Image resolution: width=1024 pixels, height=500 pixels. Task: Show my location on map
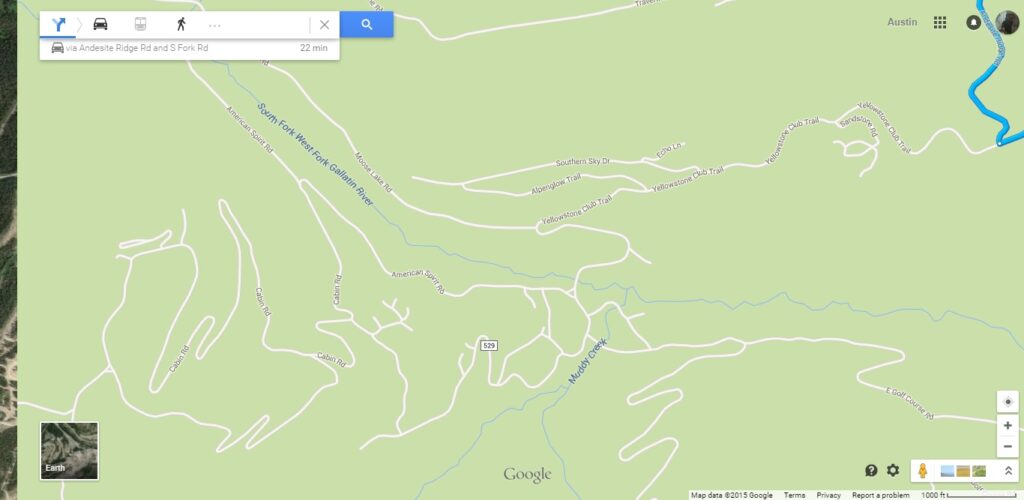[x=1008, y=401]
